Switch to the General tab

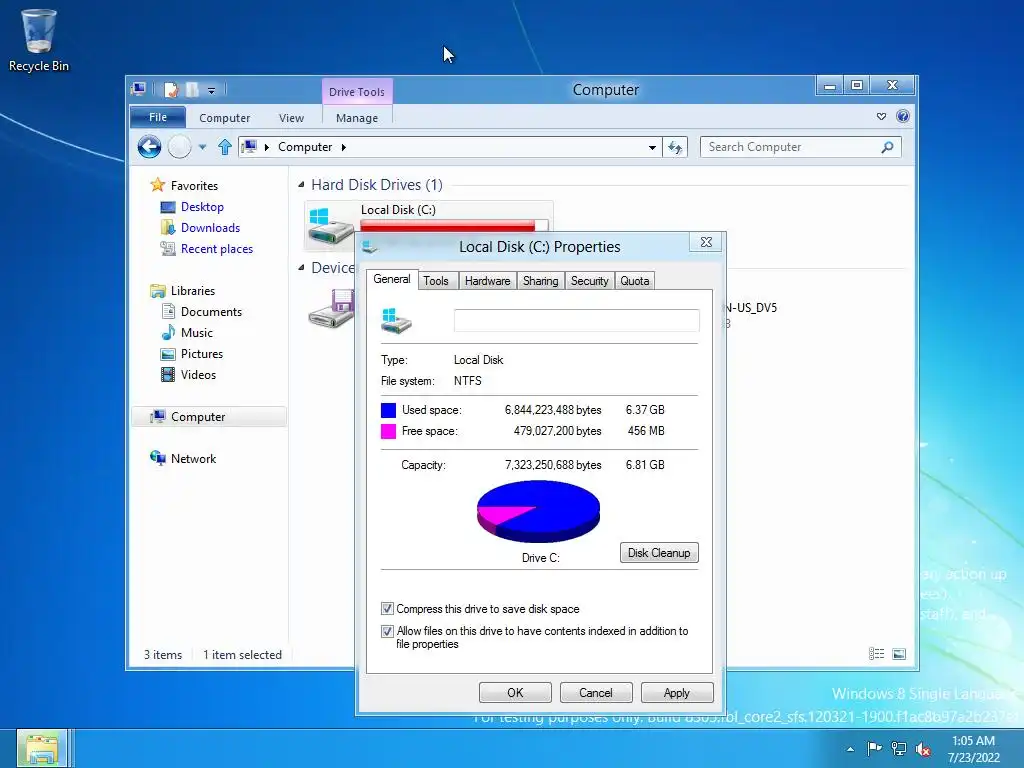click(392, 279)
